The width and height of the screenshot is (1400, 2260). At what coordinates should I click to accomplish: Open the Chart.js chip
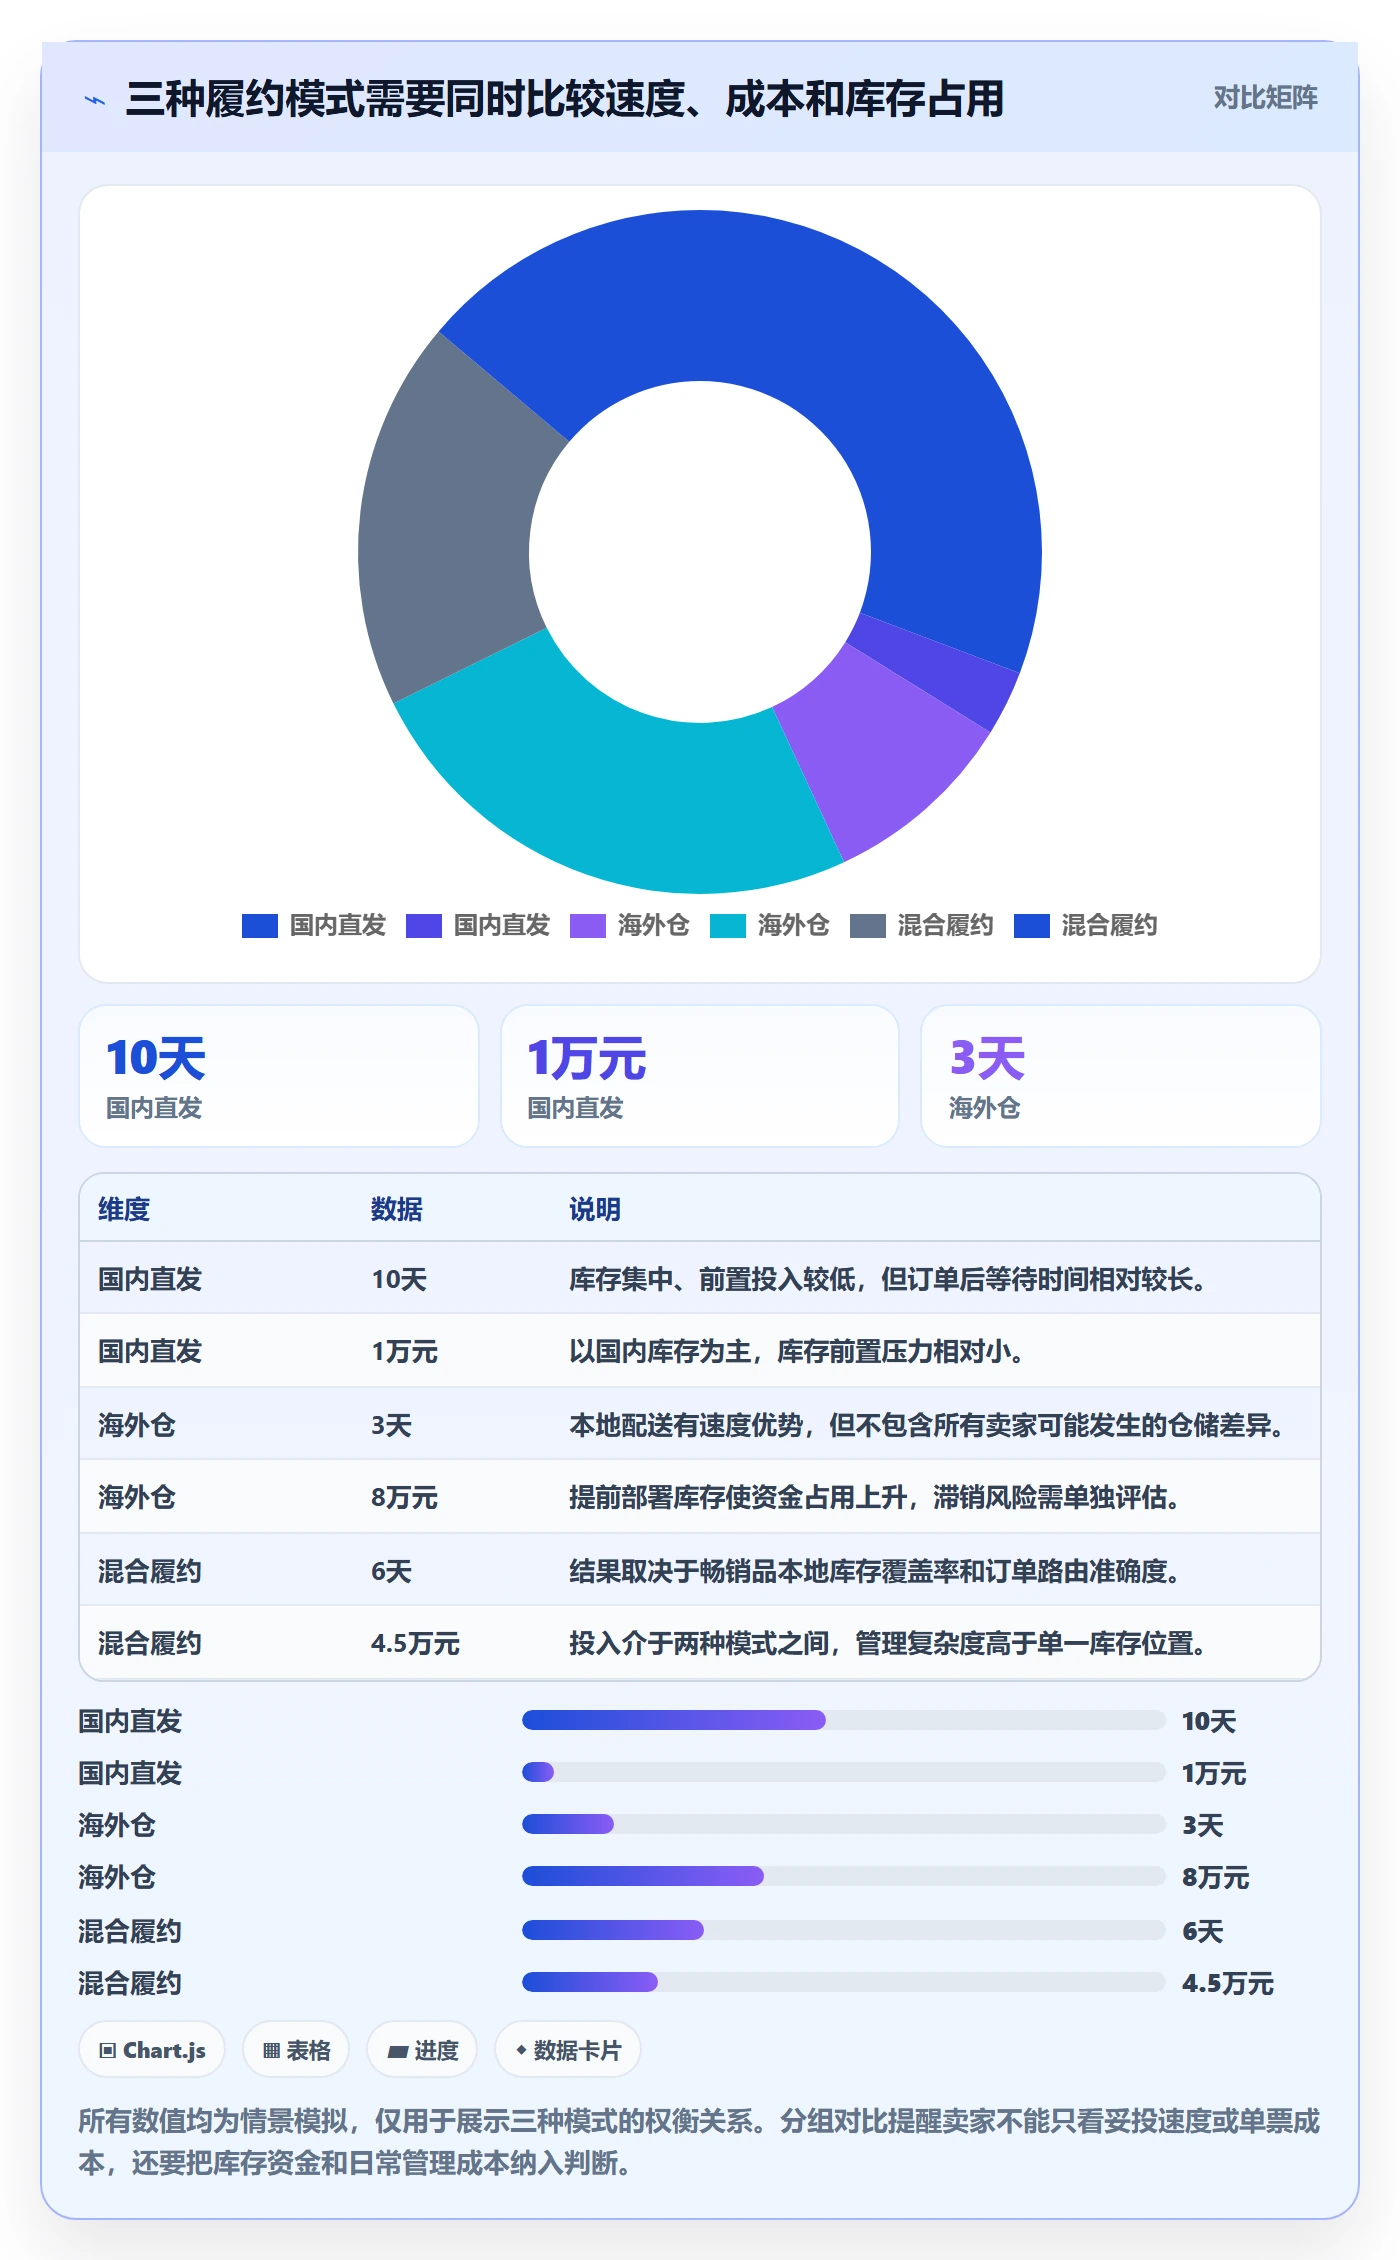152,2051
